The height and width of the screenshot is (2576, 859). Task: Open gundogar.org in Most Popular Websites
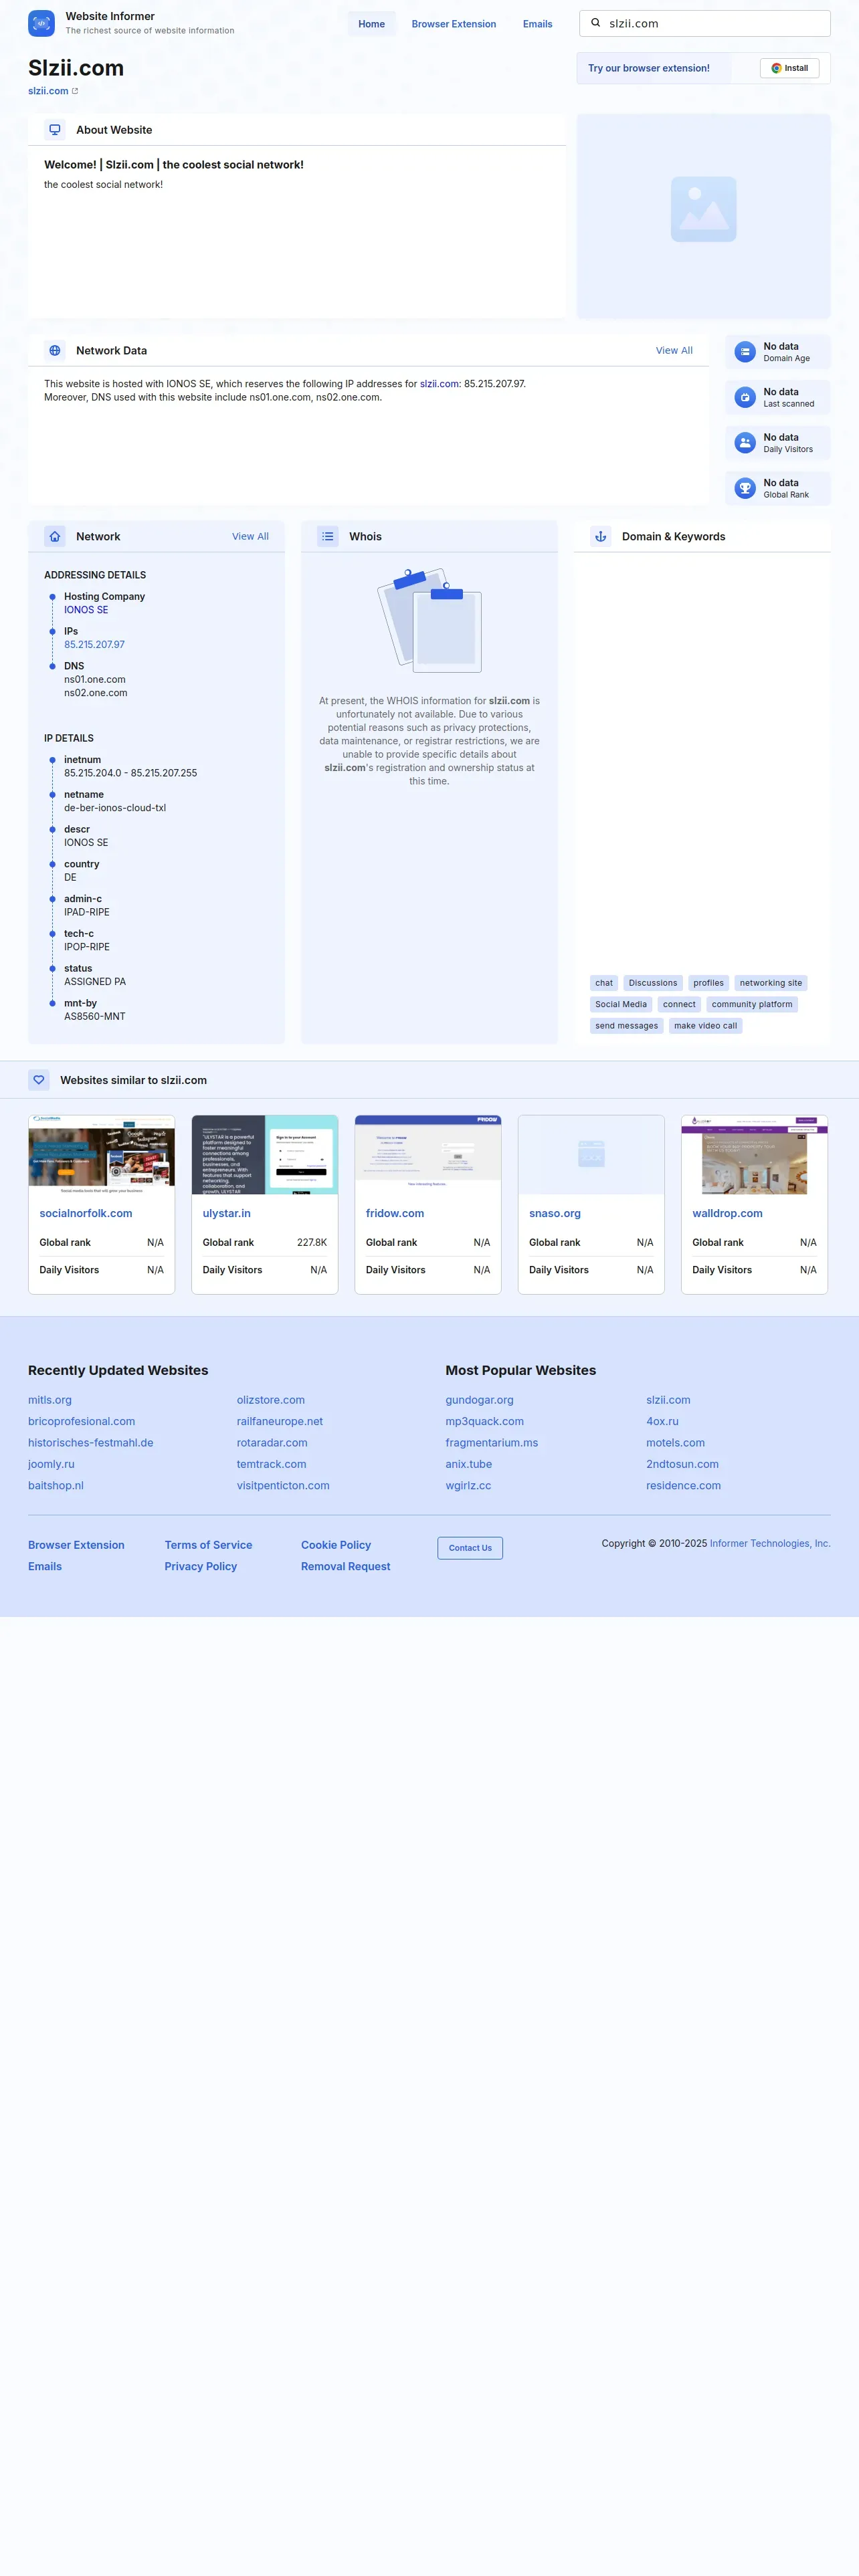point(480,1401)
